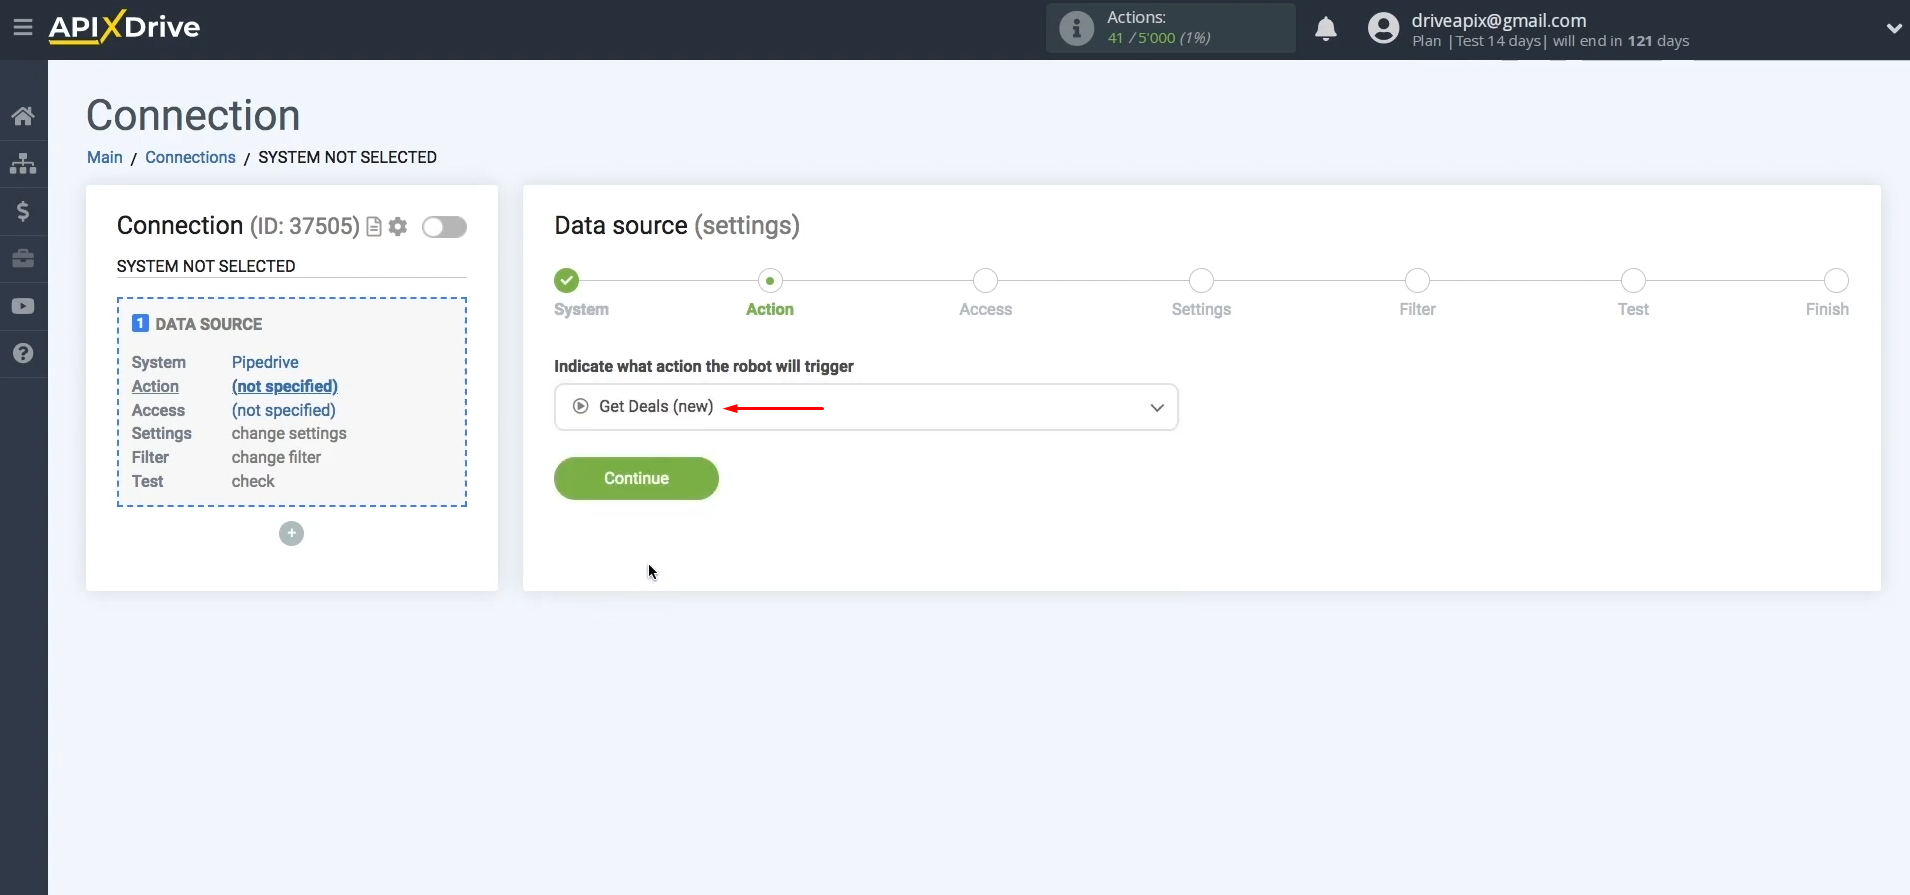Click the Actions info icon
Image resolution: width=1910 pixels, height=895 pixels.
(1076, 28)
